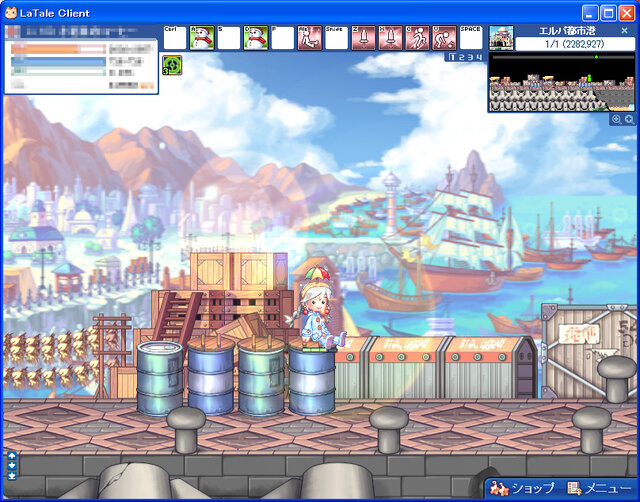This screenshot has height=502, width=640.
Task: Switch to hotbar page 2
Action: pos(461,57)
